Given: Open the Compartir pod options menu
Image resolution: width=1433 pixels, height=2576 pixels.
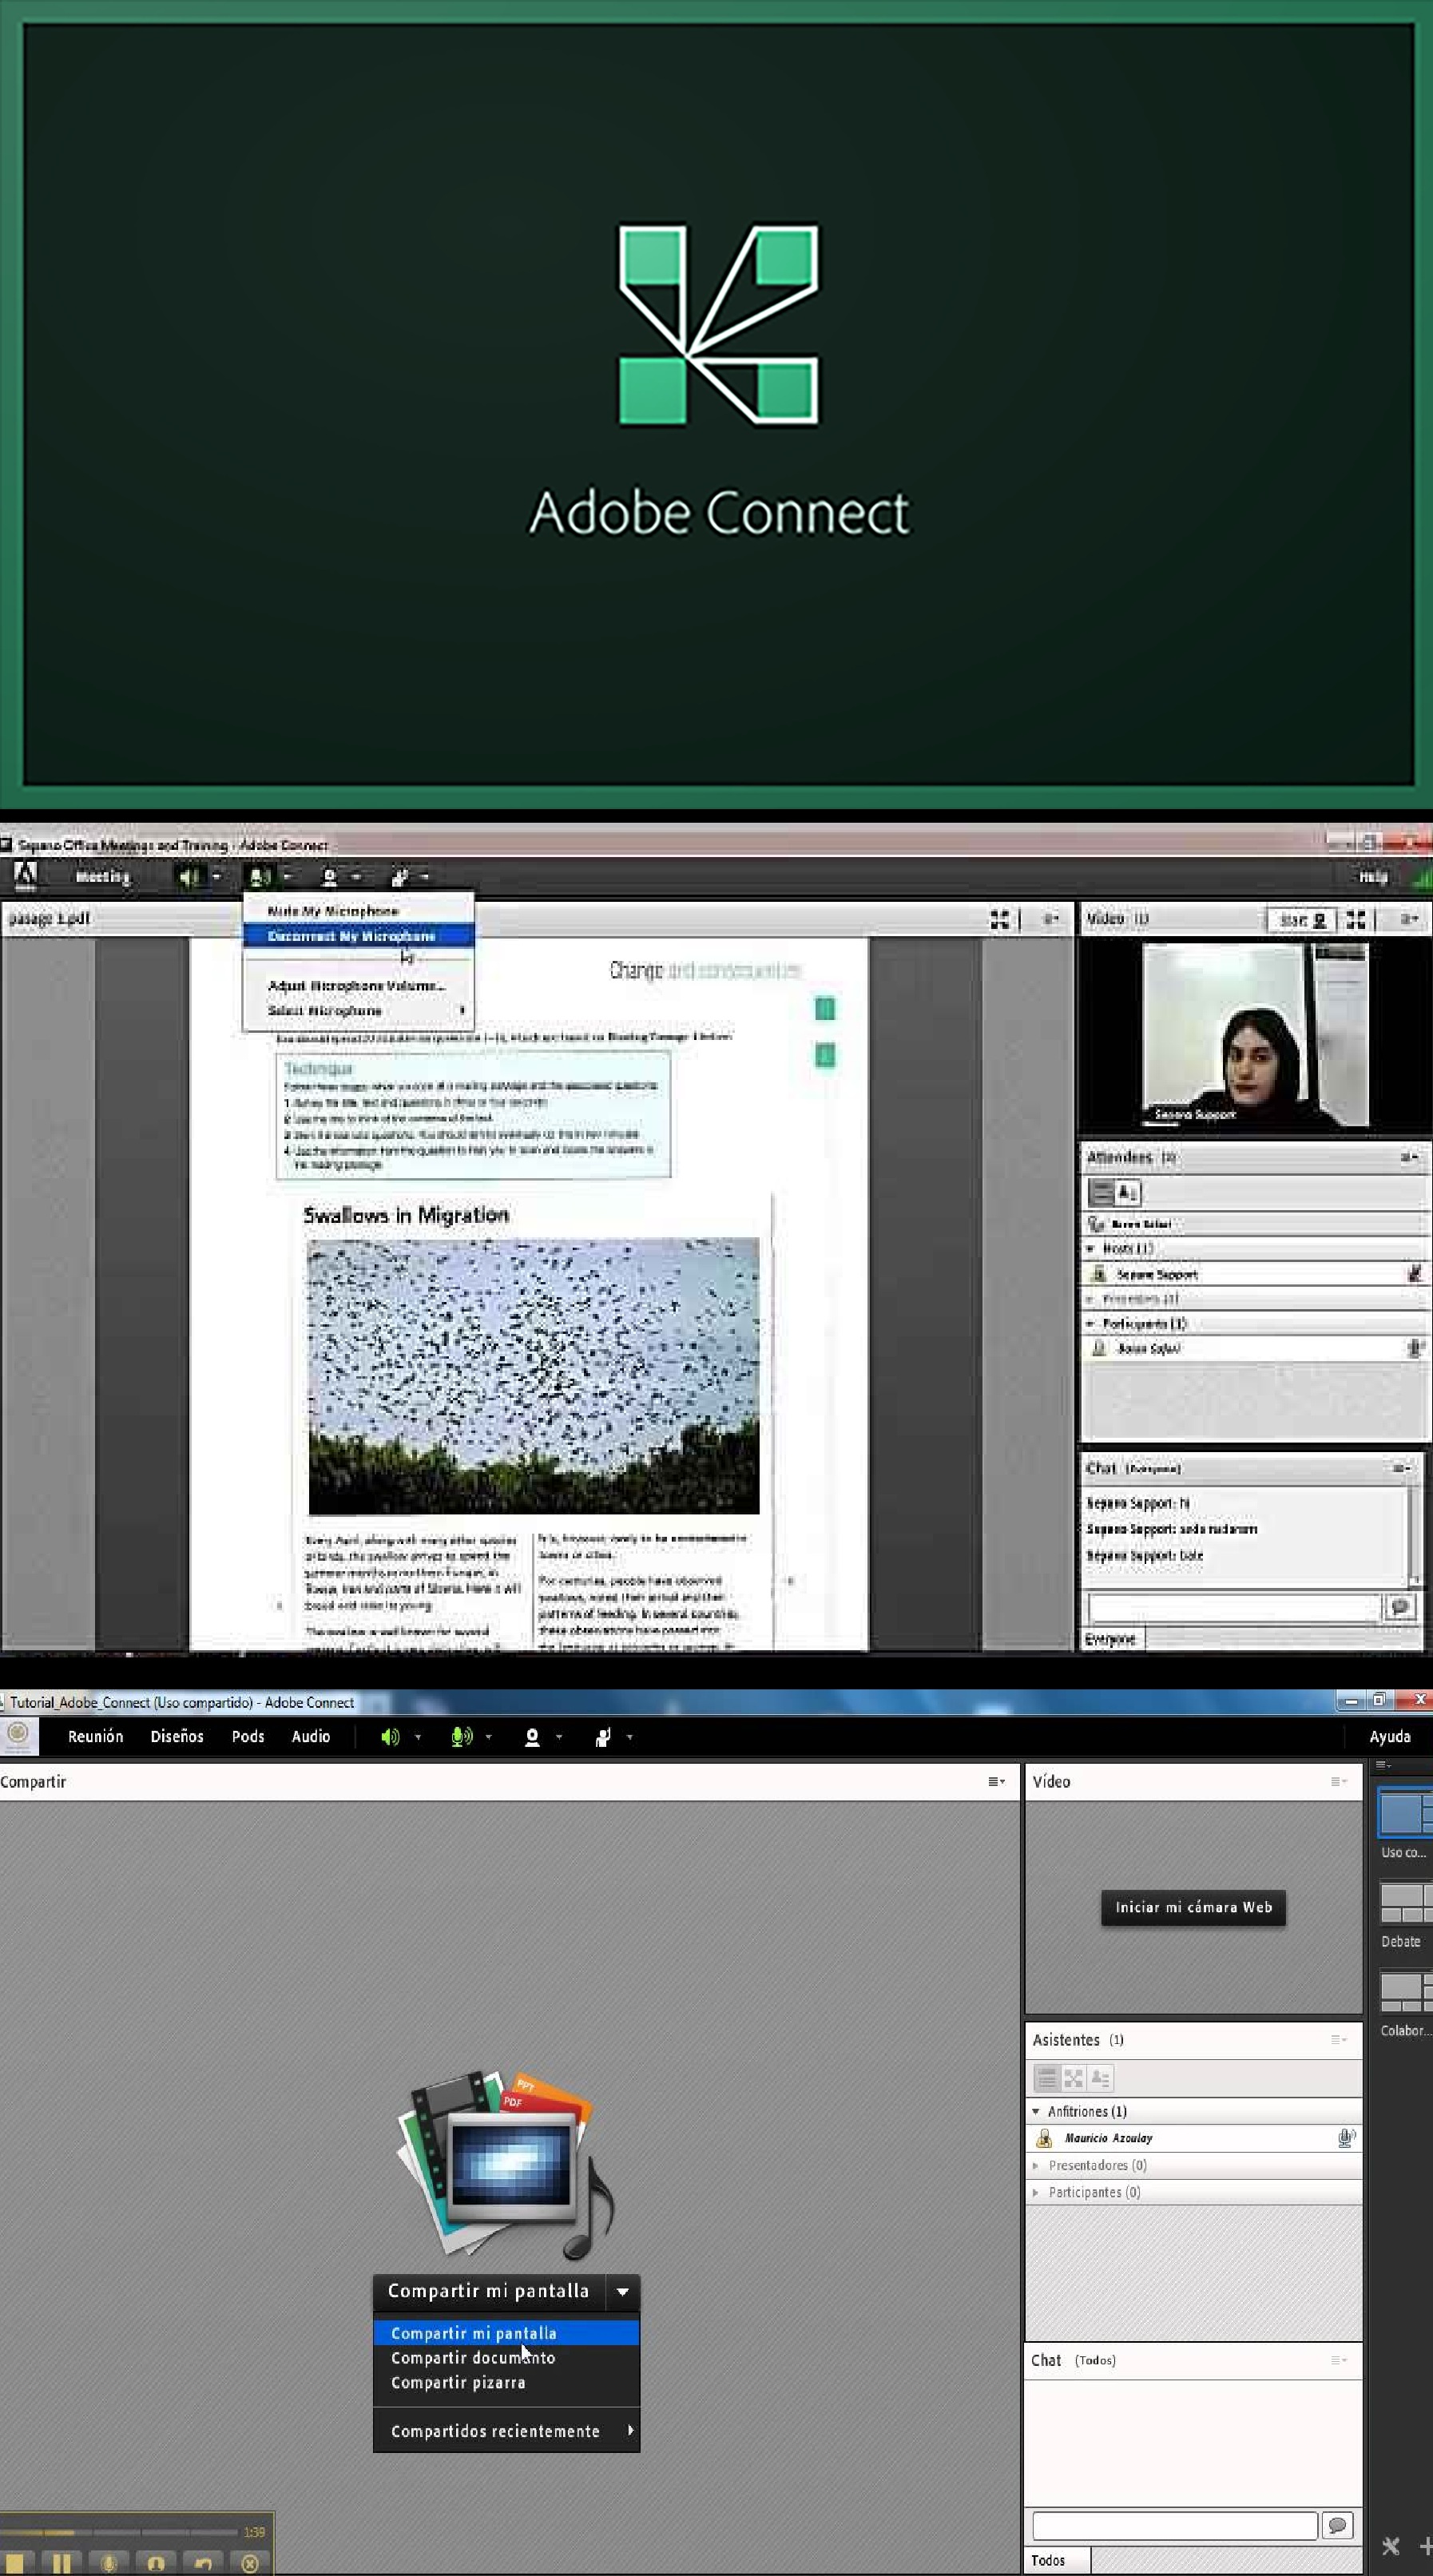Looking at the screenshot, I should pos(996,1781).
